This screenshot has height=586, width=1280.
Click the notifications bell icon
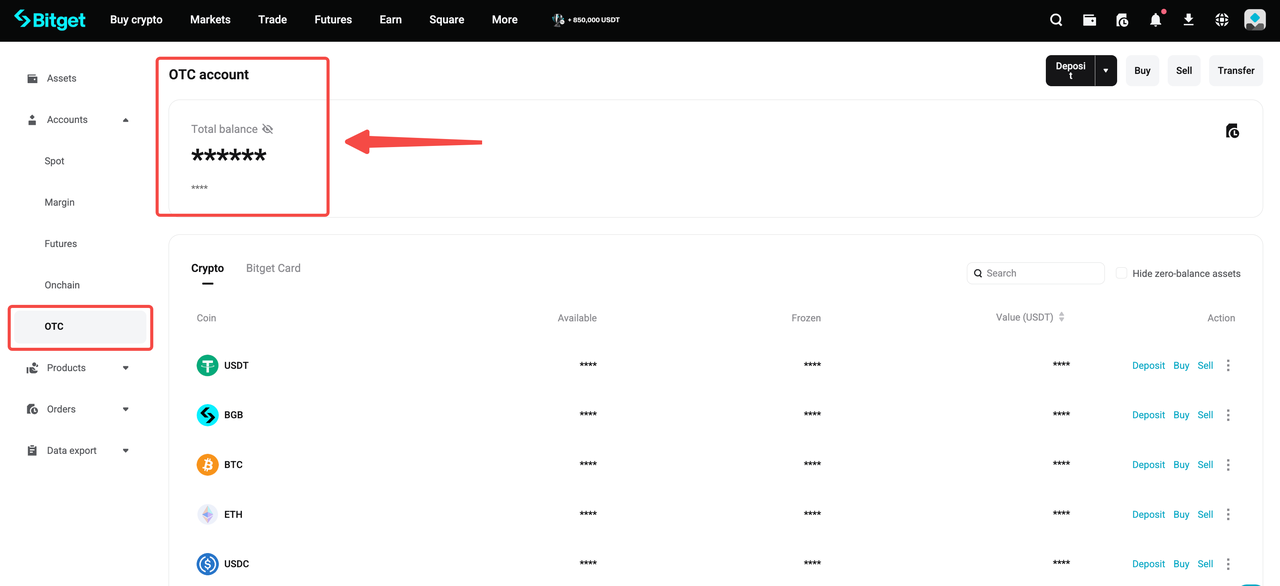pyautogui.click(x=1155, y=19)
